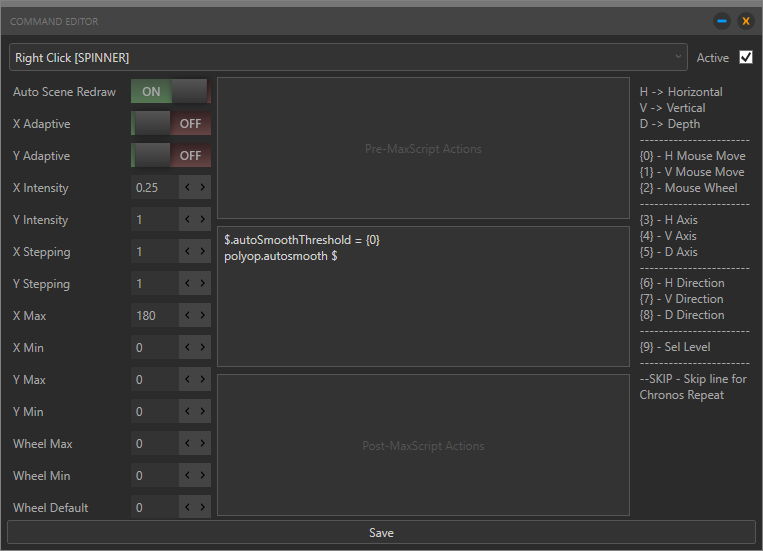The image size is (763, 551).
Task: Increase Y Intensity with right arrow
Action: click(203, 220)
